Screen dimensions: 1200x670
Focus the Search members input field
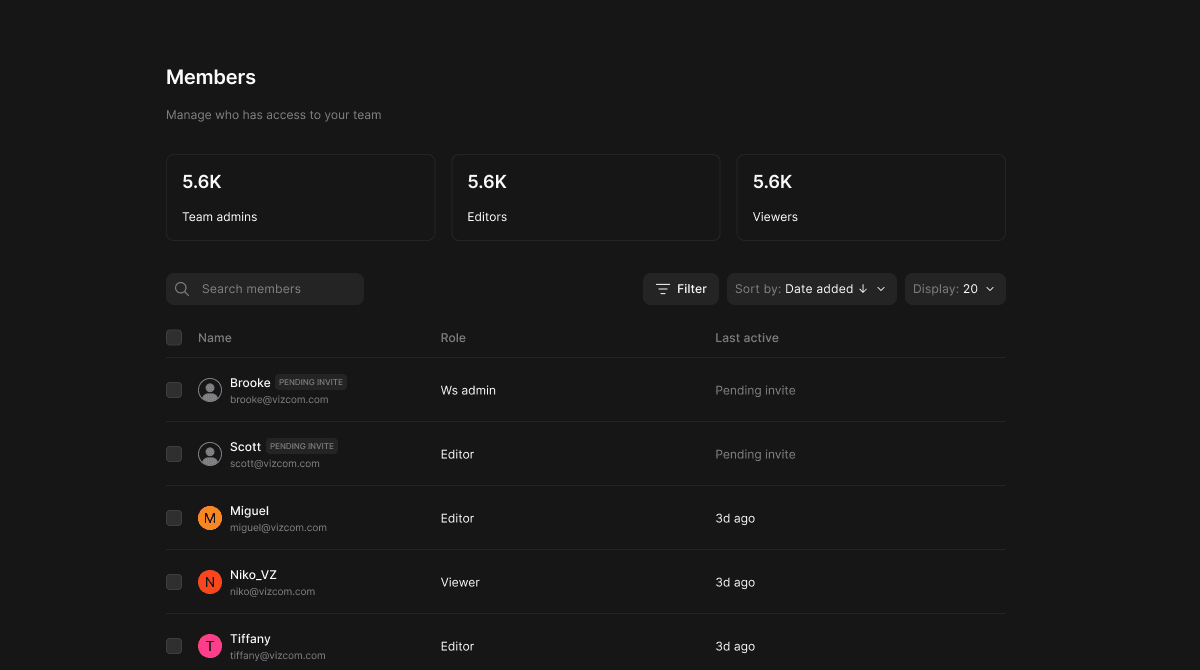(265, 289)
